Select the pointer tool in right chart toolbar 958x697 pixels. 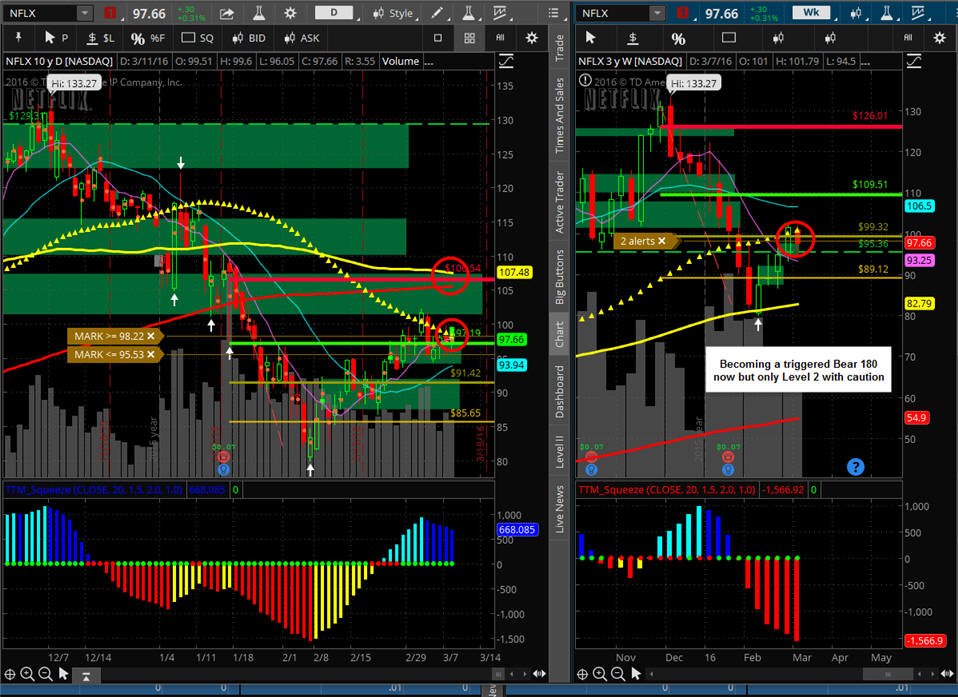pos(590,38)
